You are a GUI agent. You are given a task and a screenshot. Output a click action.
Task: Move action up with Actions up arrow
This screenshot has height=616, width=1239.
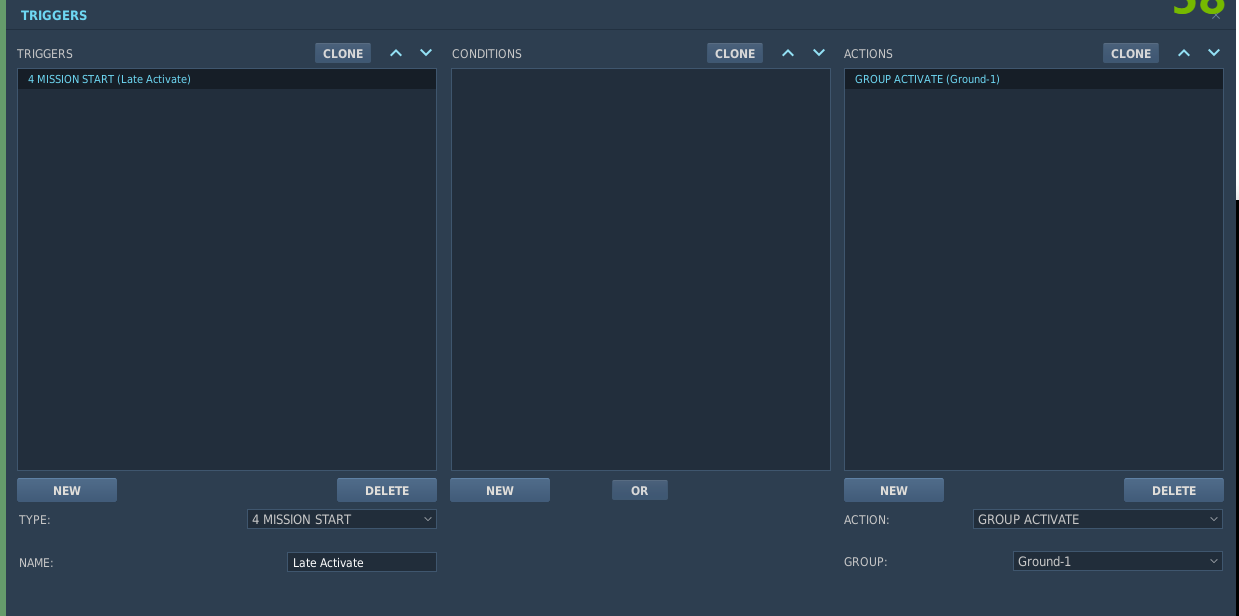coord(1184,53)
